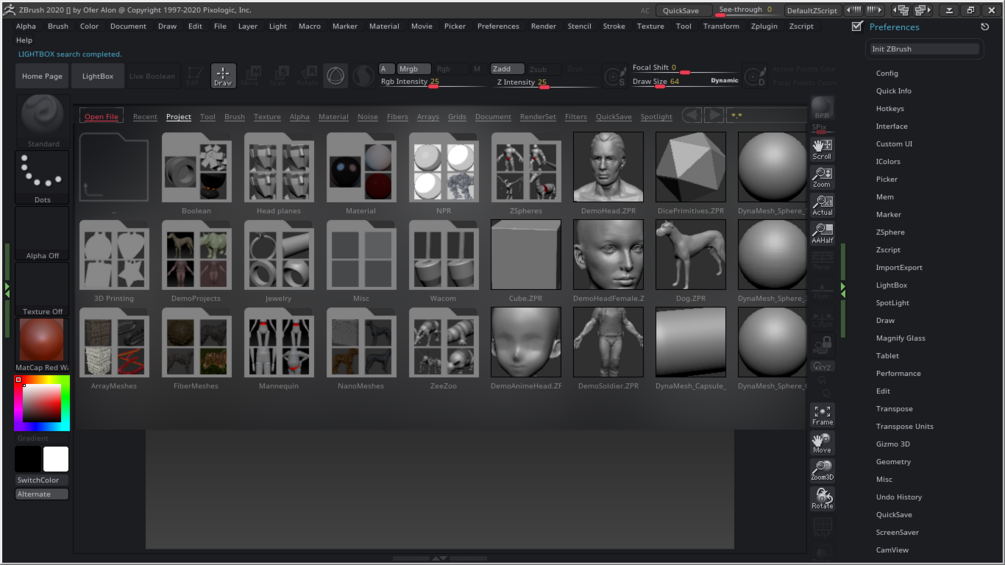Click the Rotate view icon
The width and height of the screenshot is (1005, 565).
[822, 498]
